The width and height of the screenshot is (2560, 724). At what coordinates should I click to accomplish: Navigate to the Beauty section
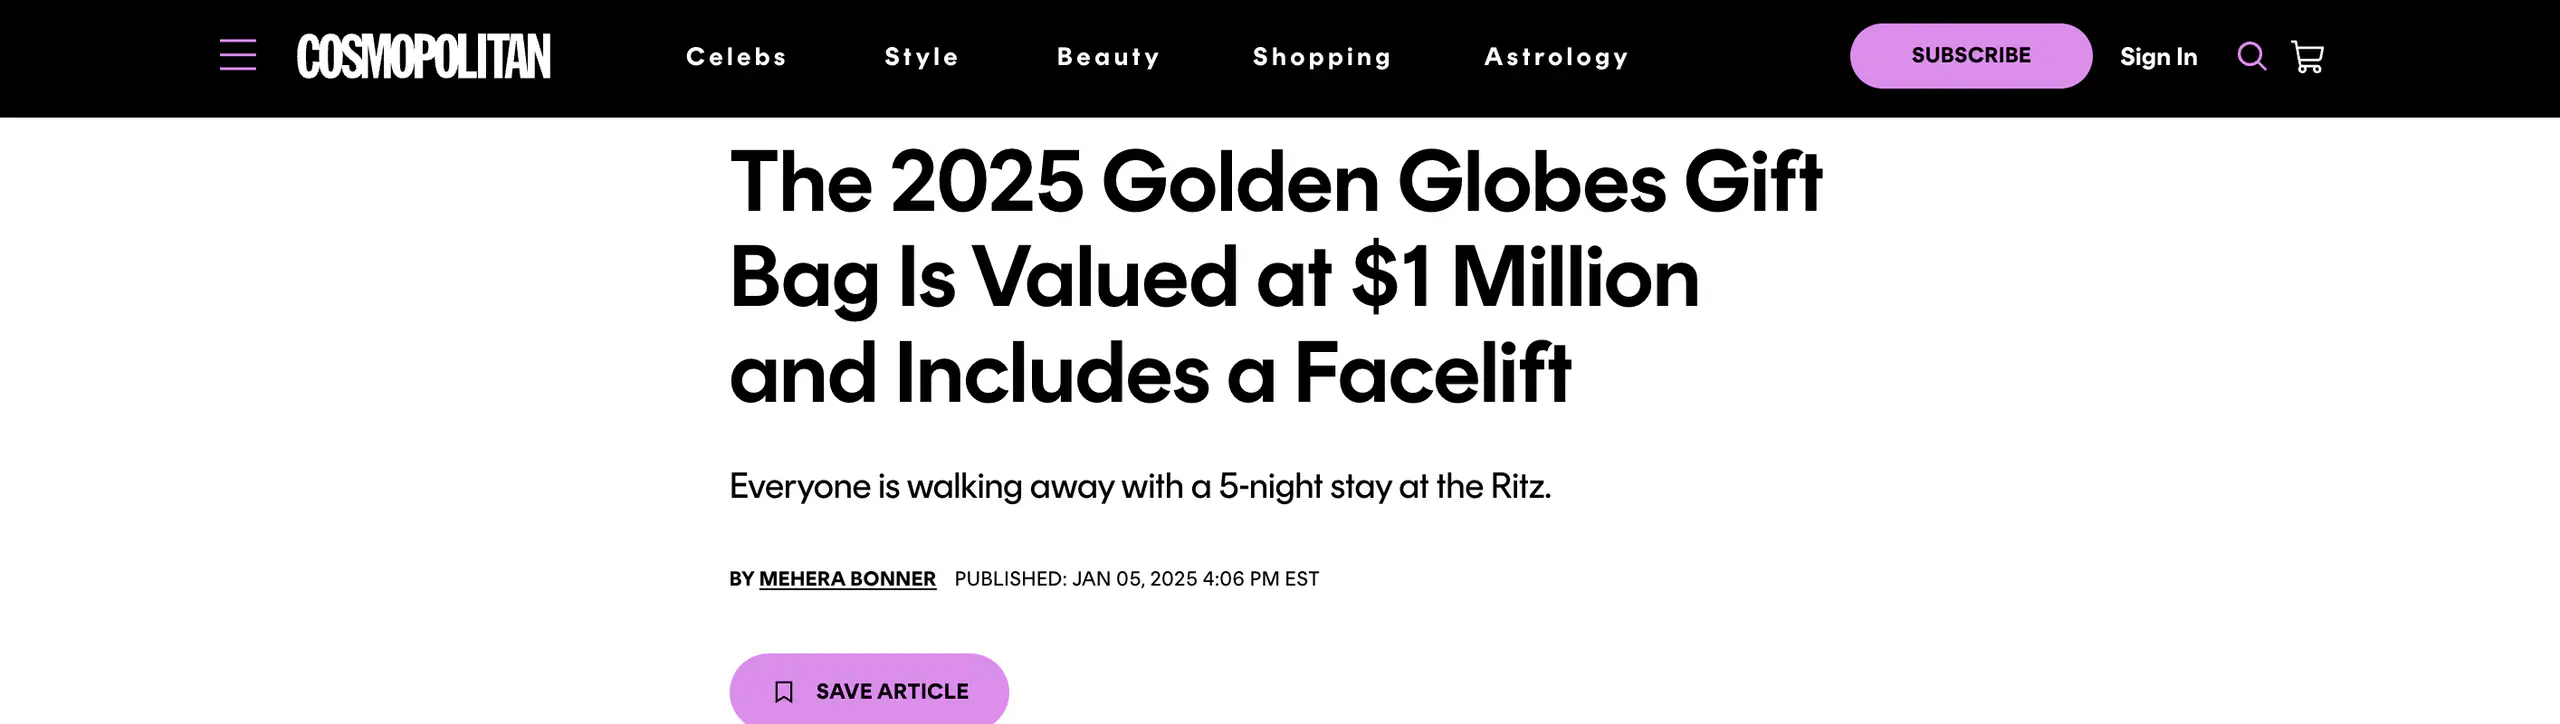point(1108,57)
